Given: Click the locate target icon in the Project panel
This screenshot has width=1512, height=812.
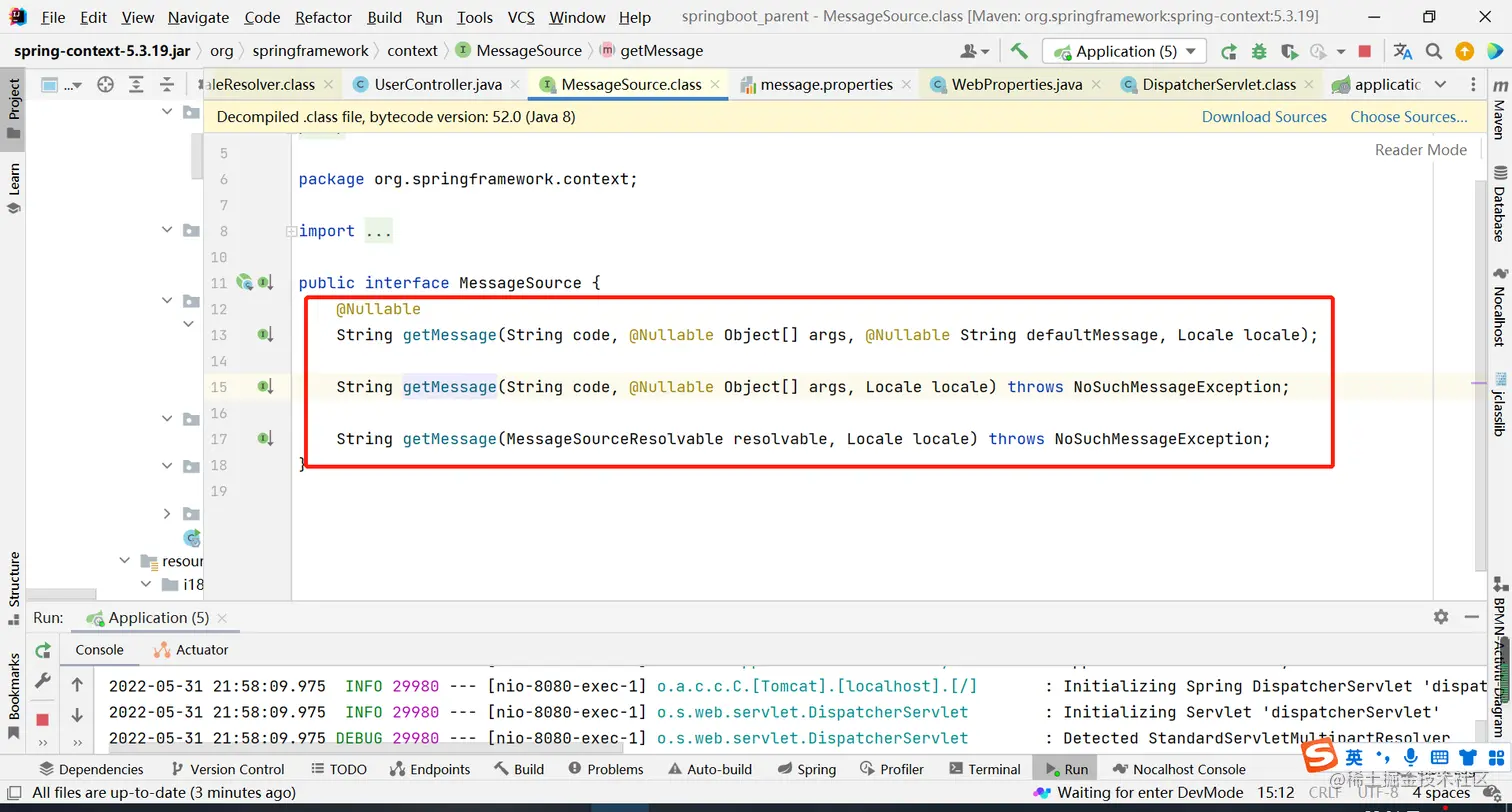Looking at the screenshot, I should tap(105, 85).
